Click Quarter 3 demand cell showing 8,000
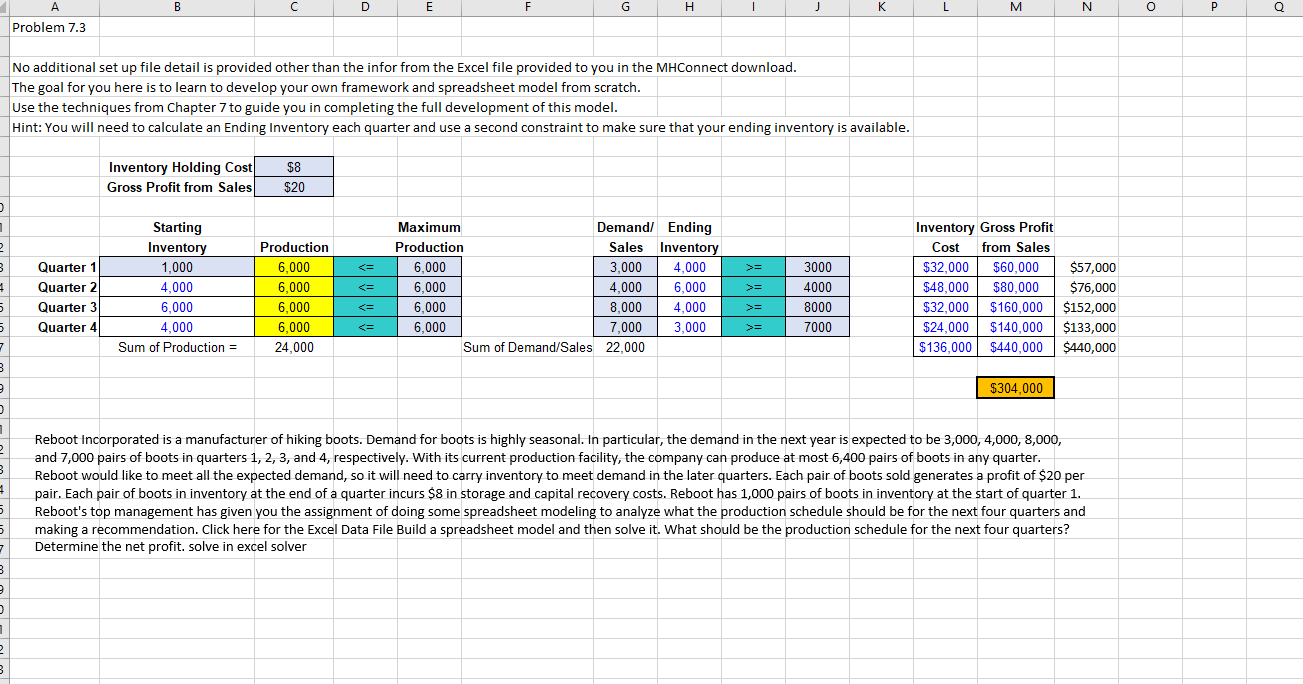1303x684 pixels. pyautogui.click(x=625, y=307)
